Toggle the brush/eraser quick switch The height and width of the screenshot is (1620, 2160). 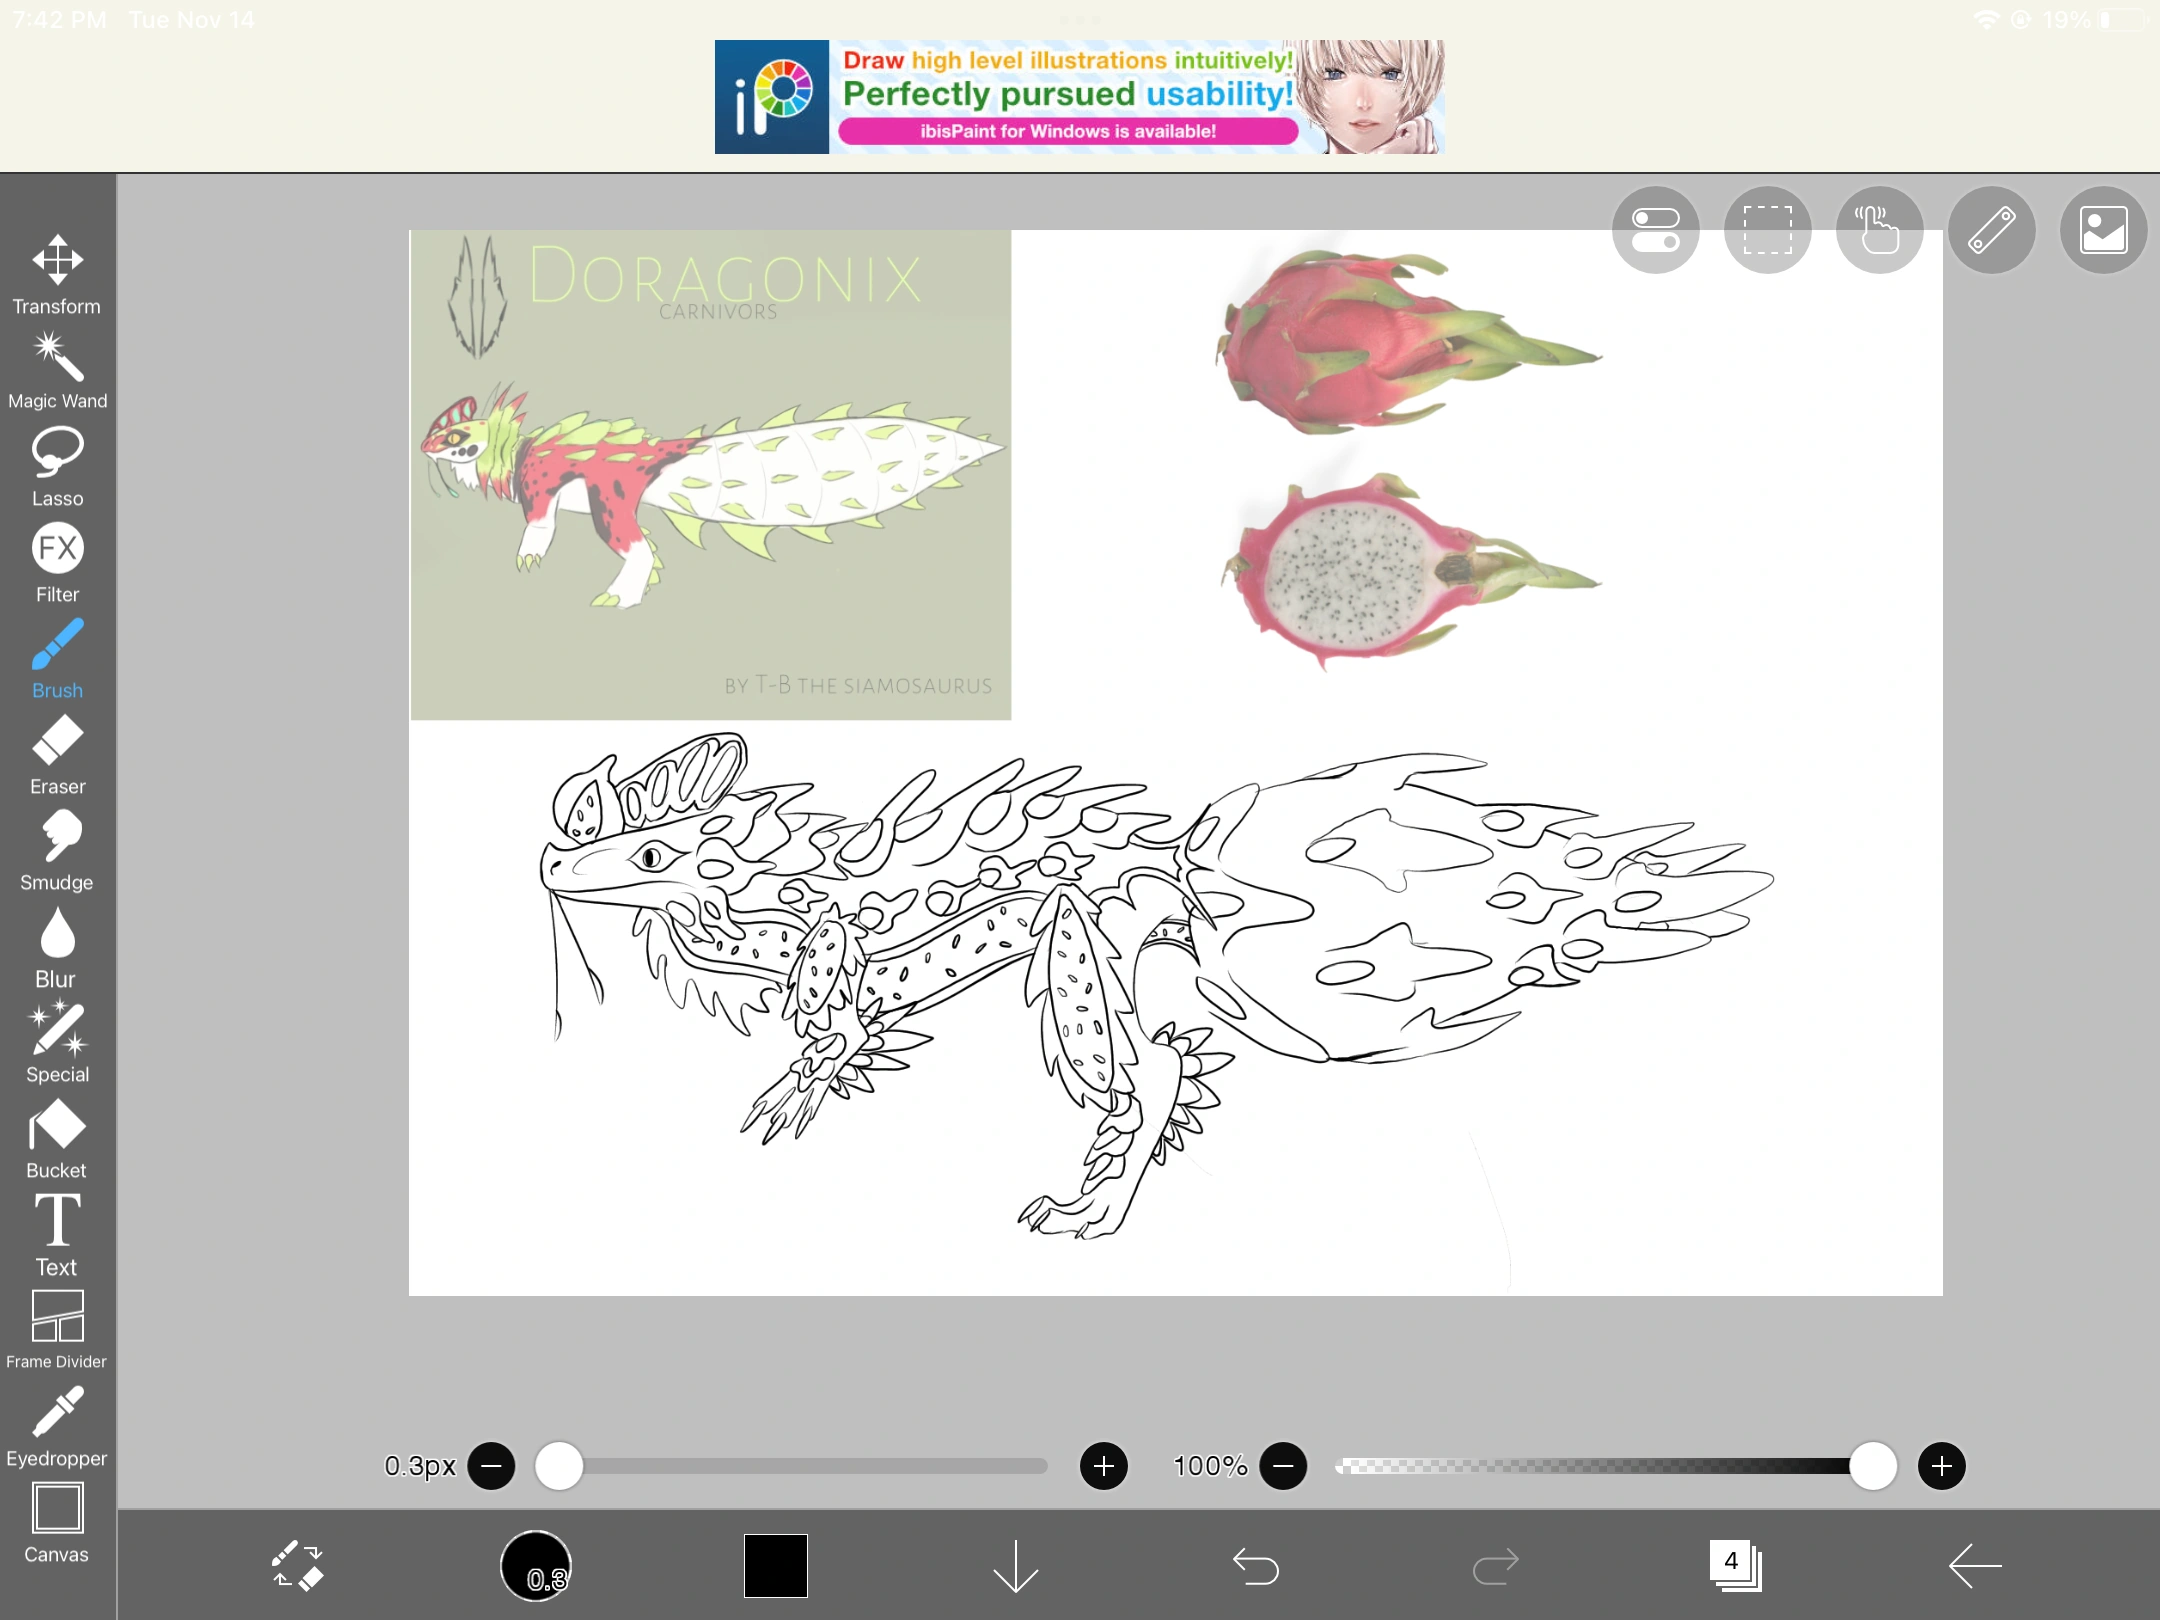297,1567
